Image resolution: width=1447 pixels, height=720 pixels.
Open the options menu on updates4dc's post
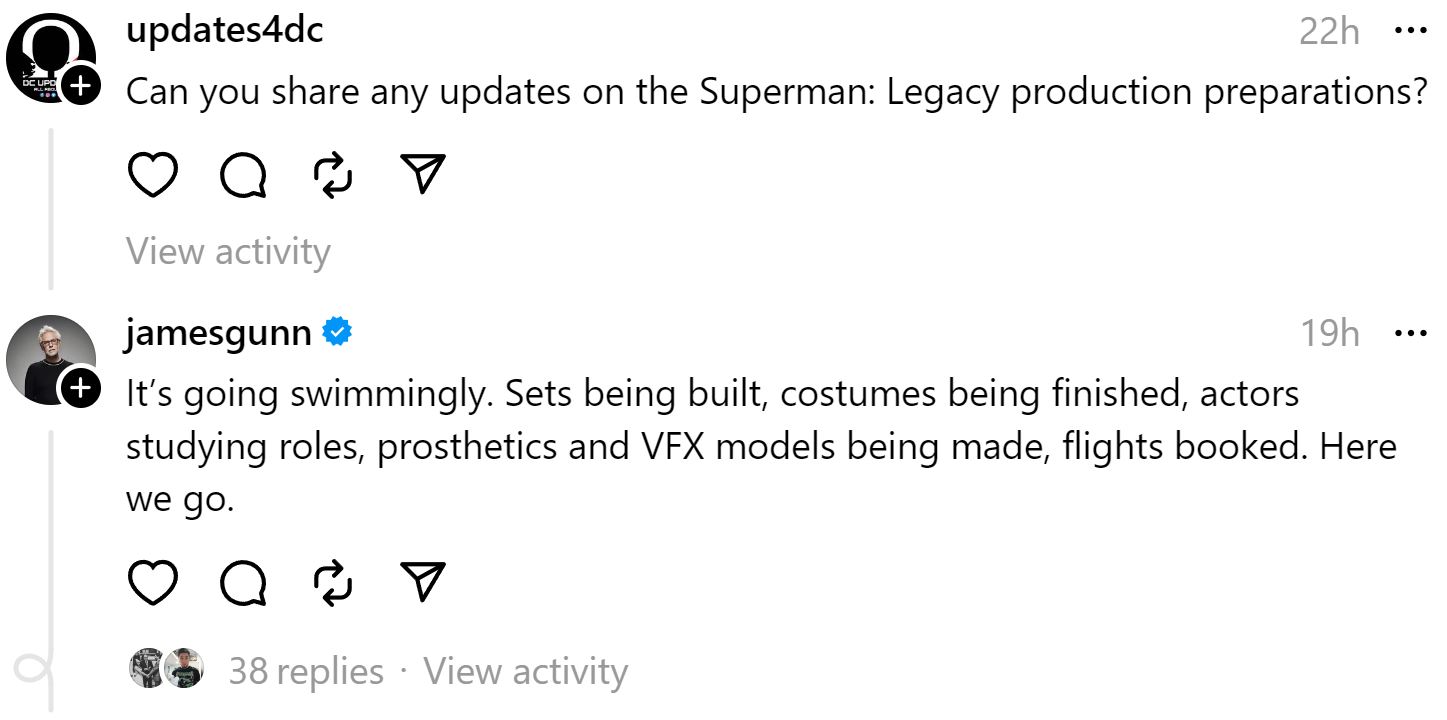[1413, 30]
